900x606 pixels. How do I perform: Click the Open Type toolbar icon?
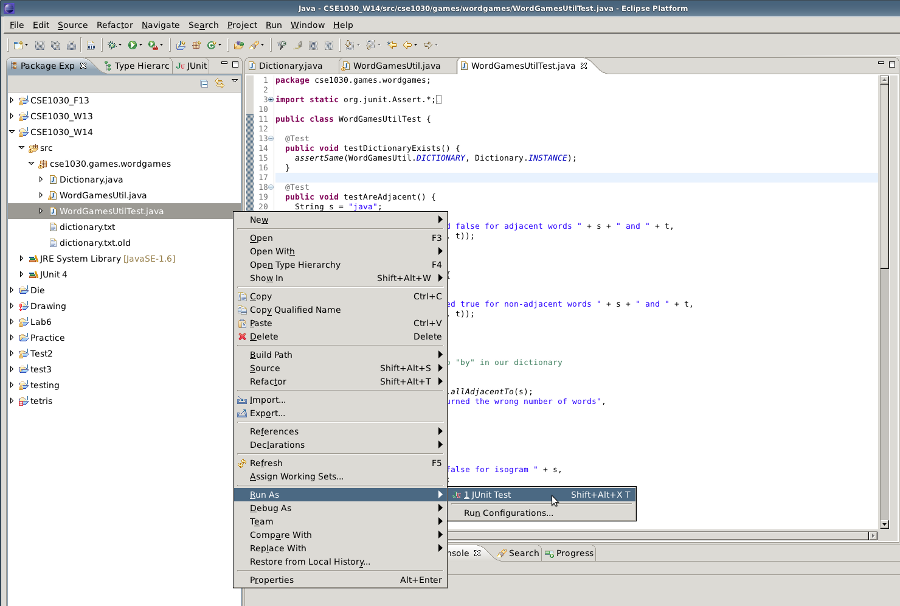[239, 45]
